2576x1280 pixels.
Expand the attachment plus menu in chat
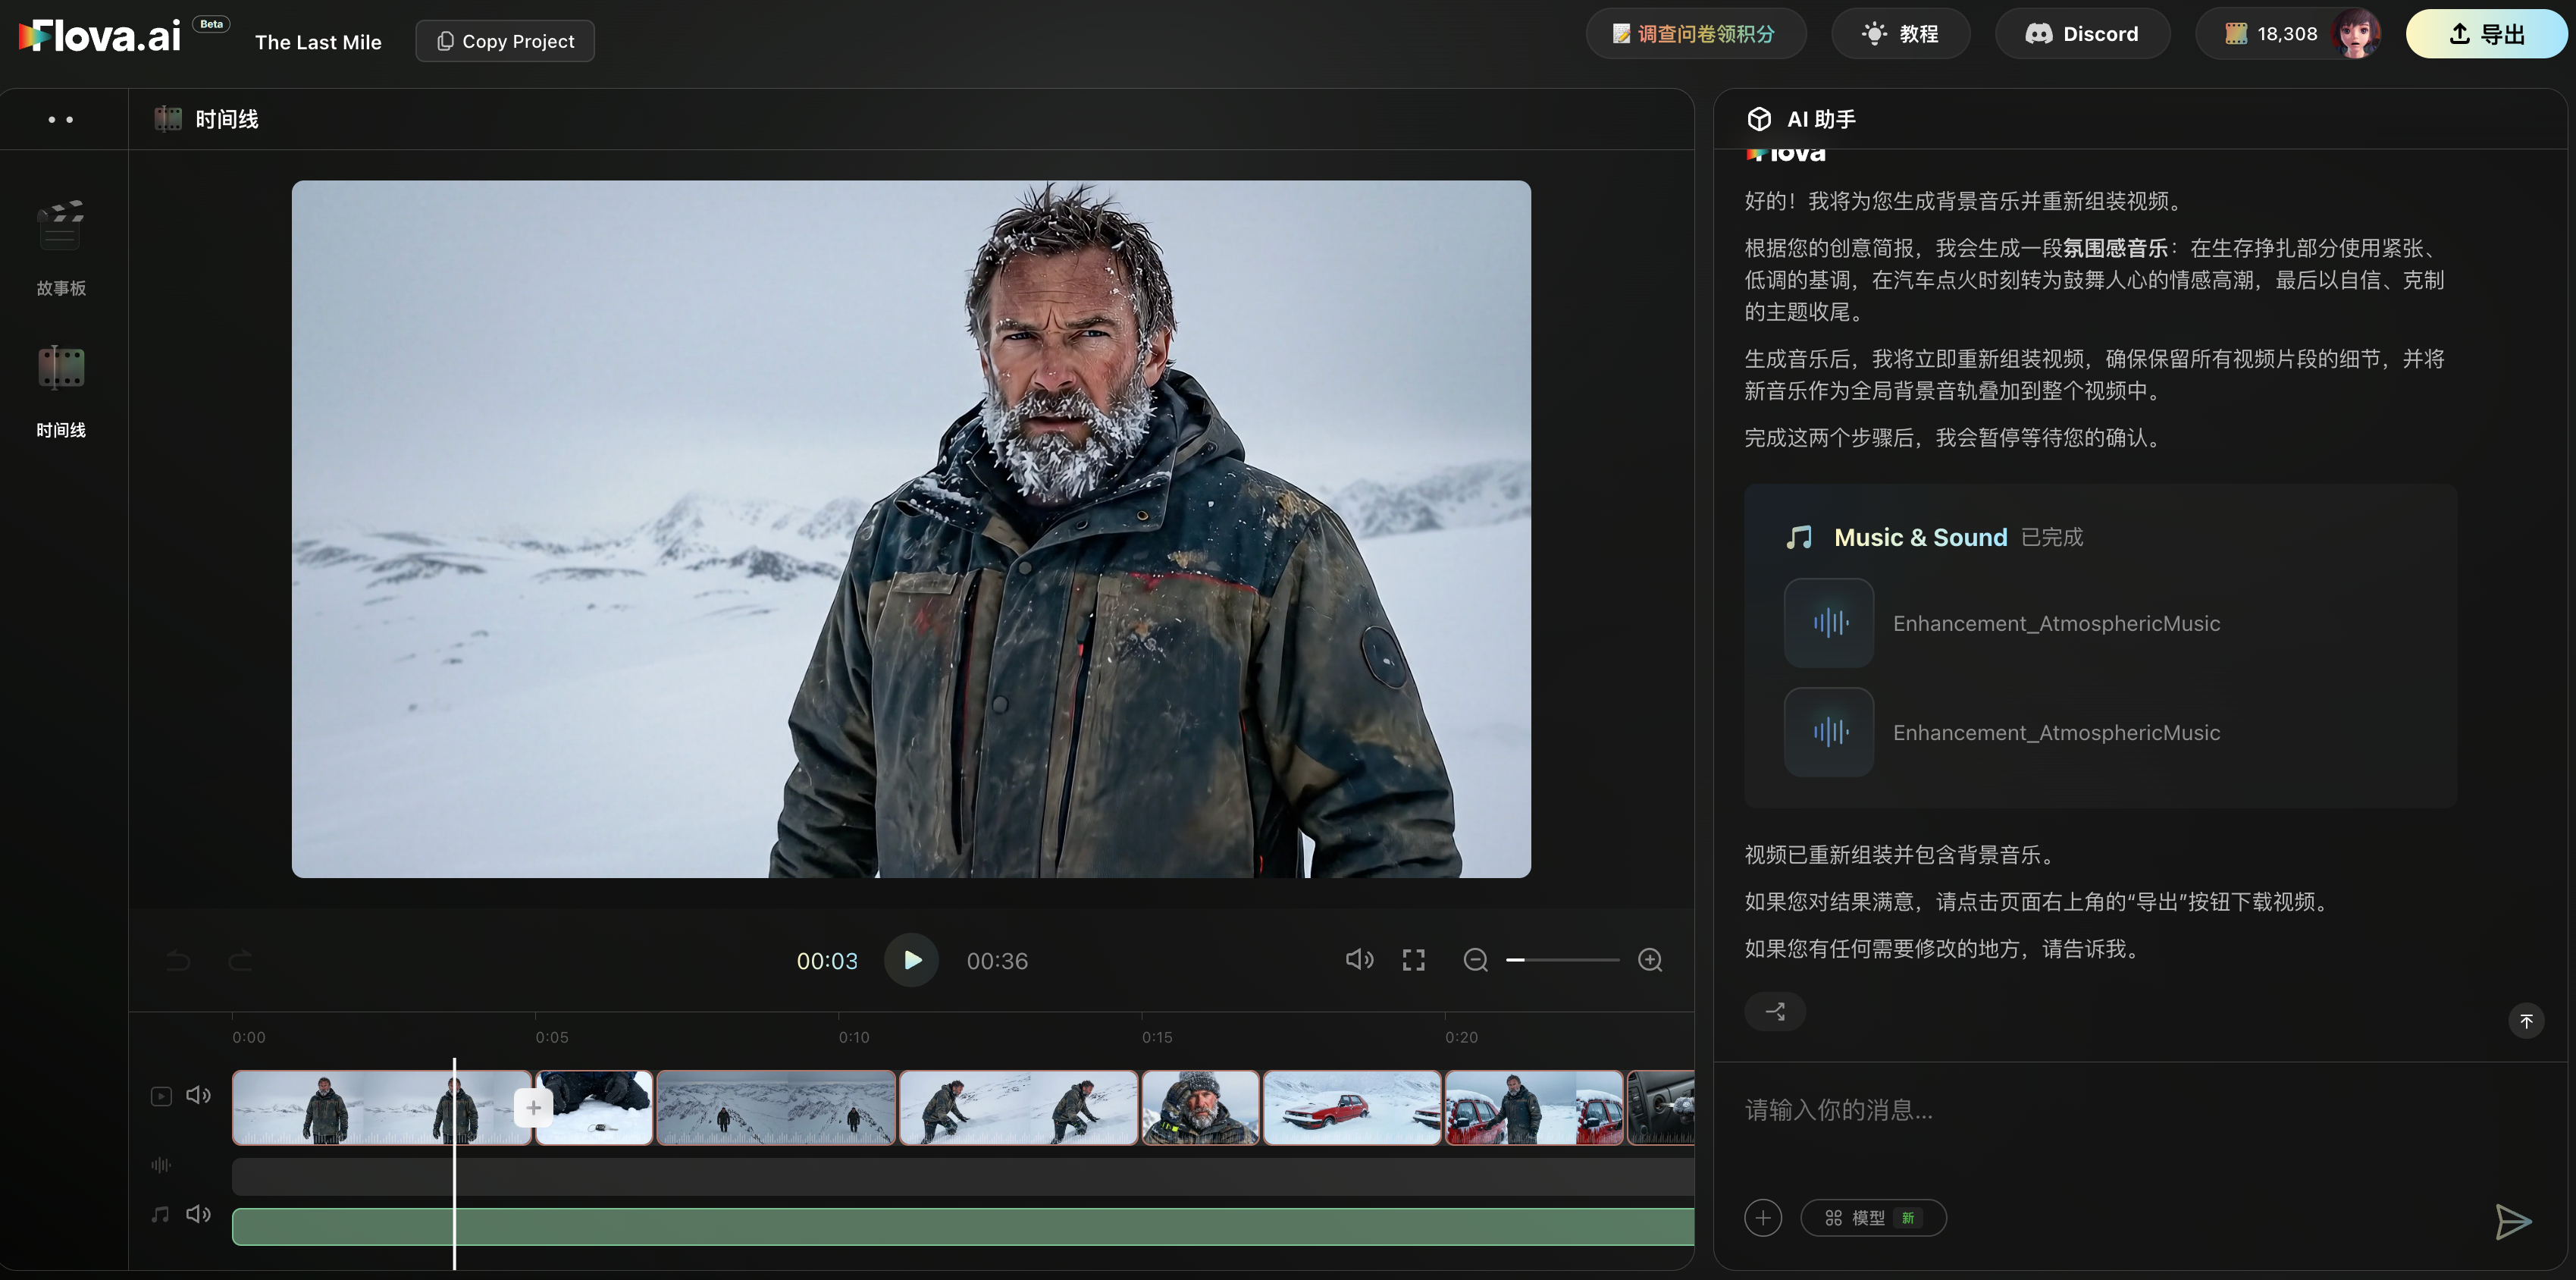point(1763,1218)
